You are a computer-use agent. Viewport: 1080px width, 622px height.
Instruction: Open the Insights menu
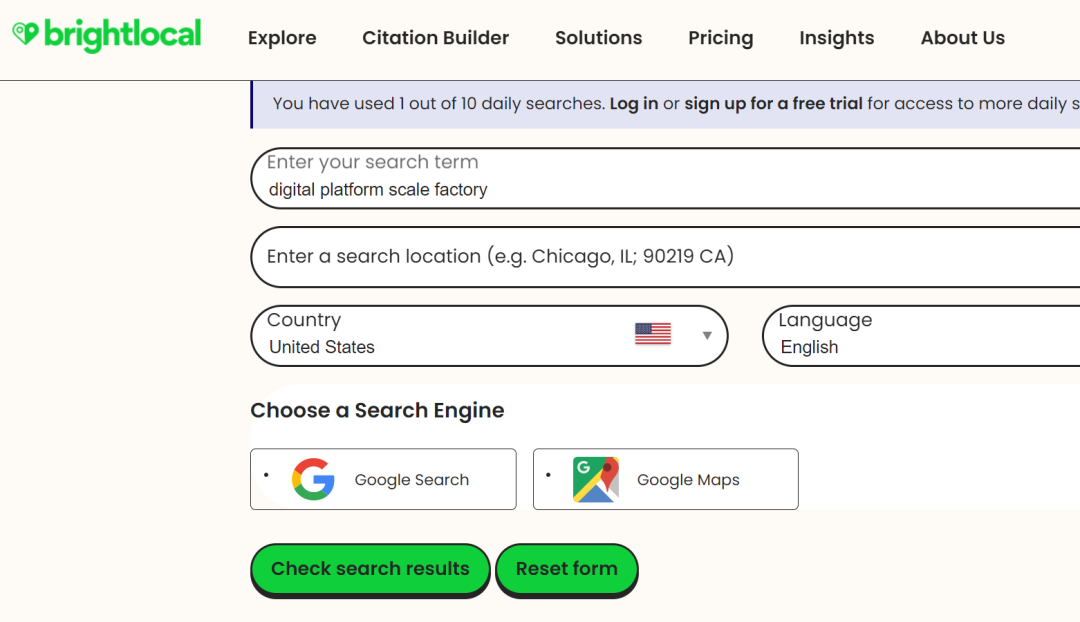pos(836,38)
